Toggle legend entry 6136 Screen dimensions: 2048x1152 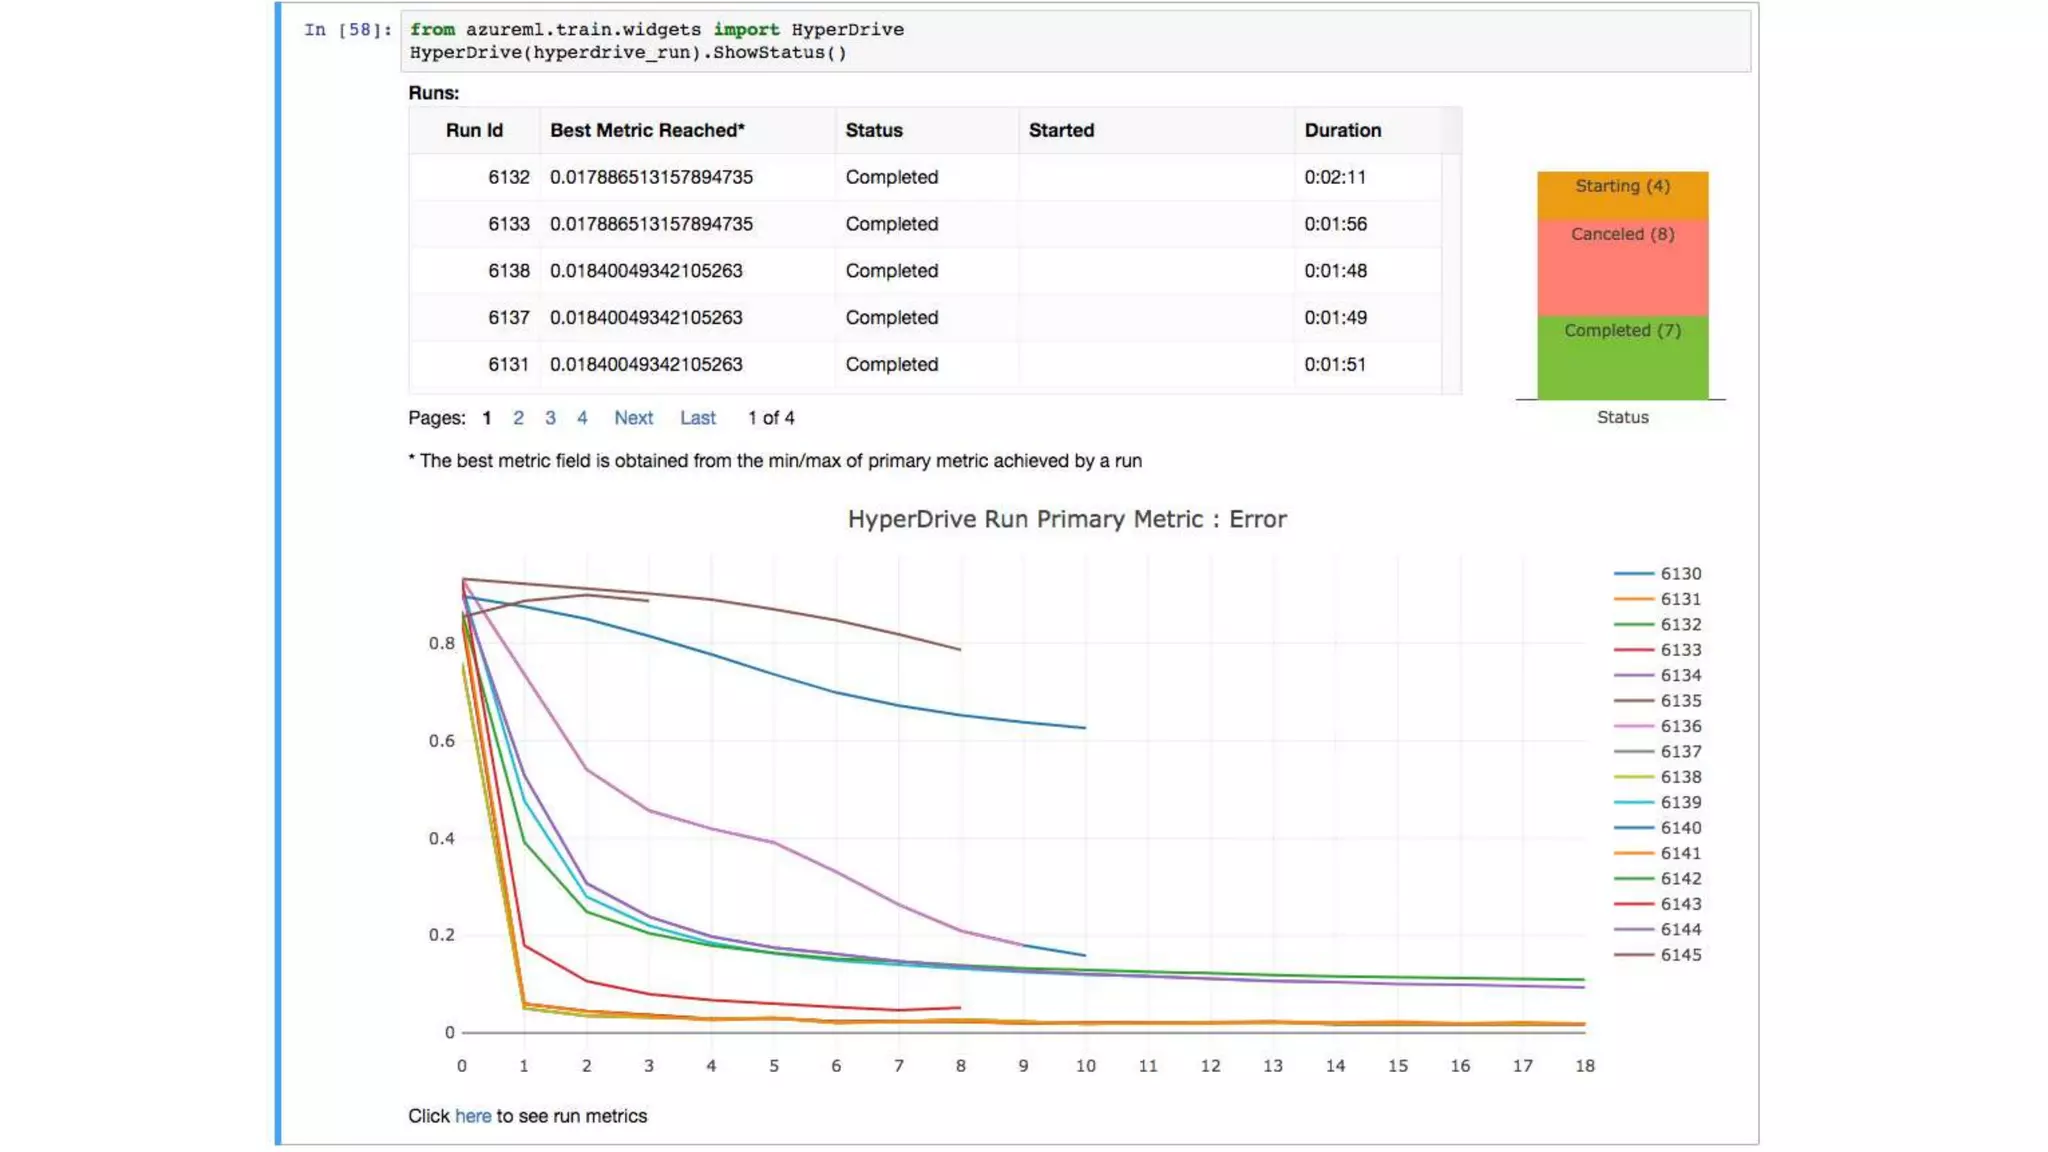point(1657,726)
